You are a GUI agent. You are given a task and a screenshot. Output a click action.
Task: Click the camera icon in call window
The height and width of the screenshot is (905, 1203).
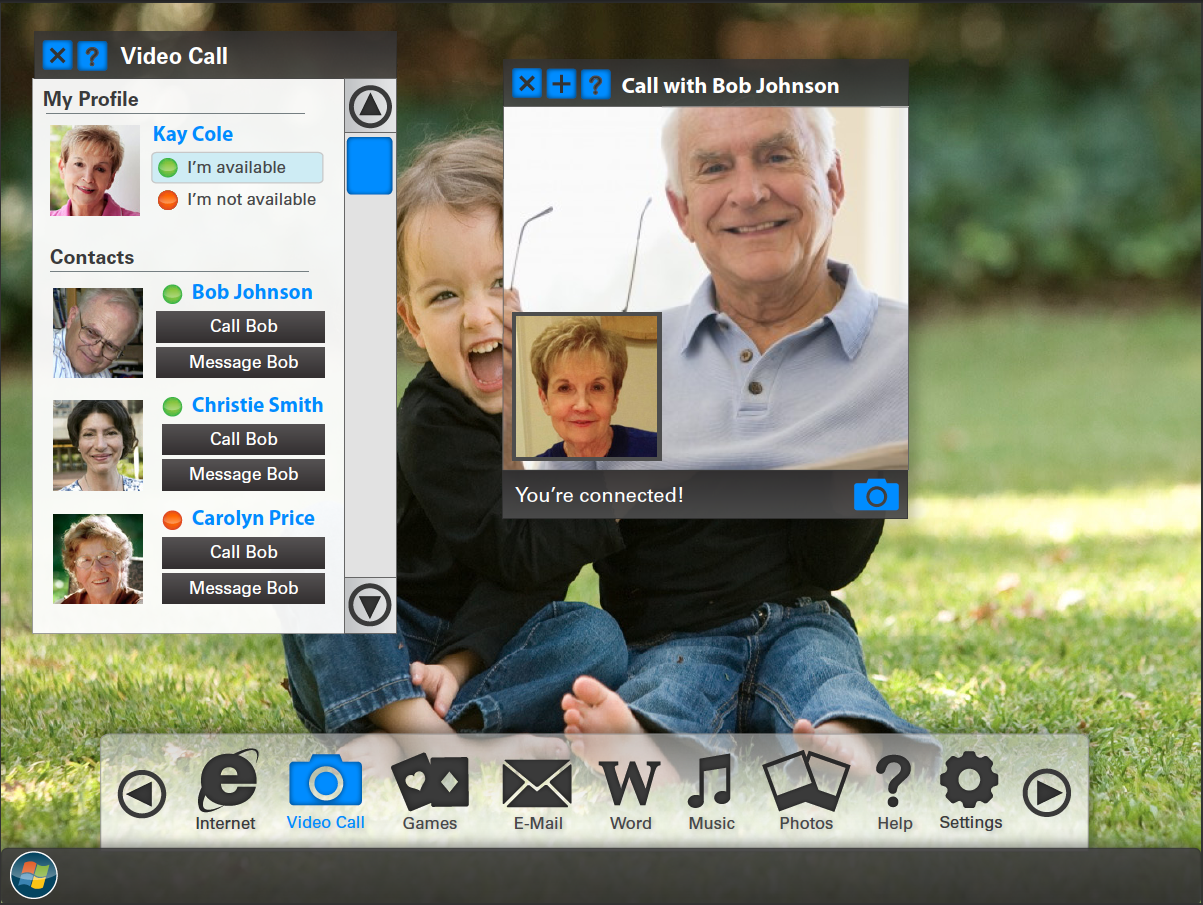876,495
